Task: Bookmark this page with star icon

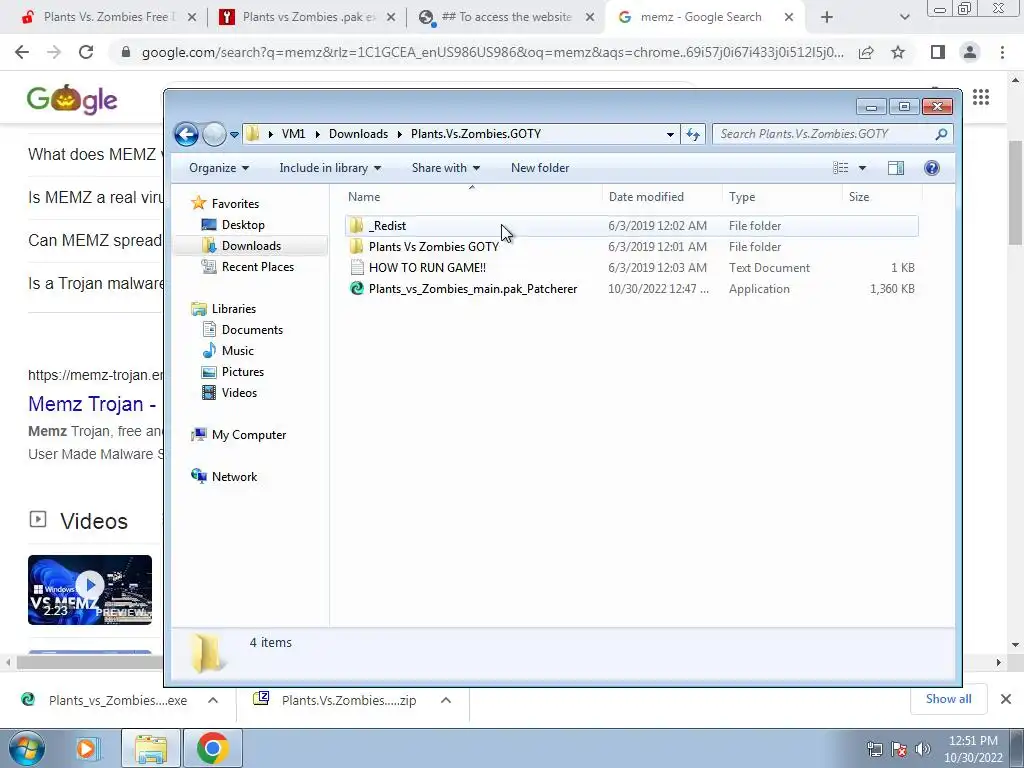Action: [898, 52]
